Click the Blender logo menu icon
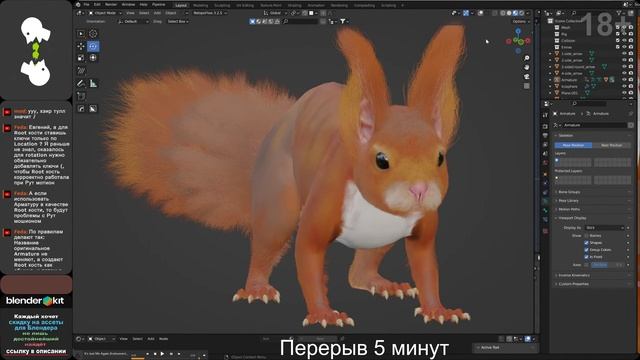Image resolution: width=640 pixels, height=360 pixels. pos(78,4)
